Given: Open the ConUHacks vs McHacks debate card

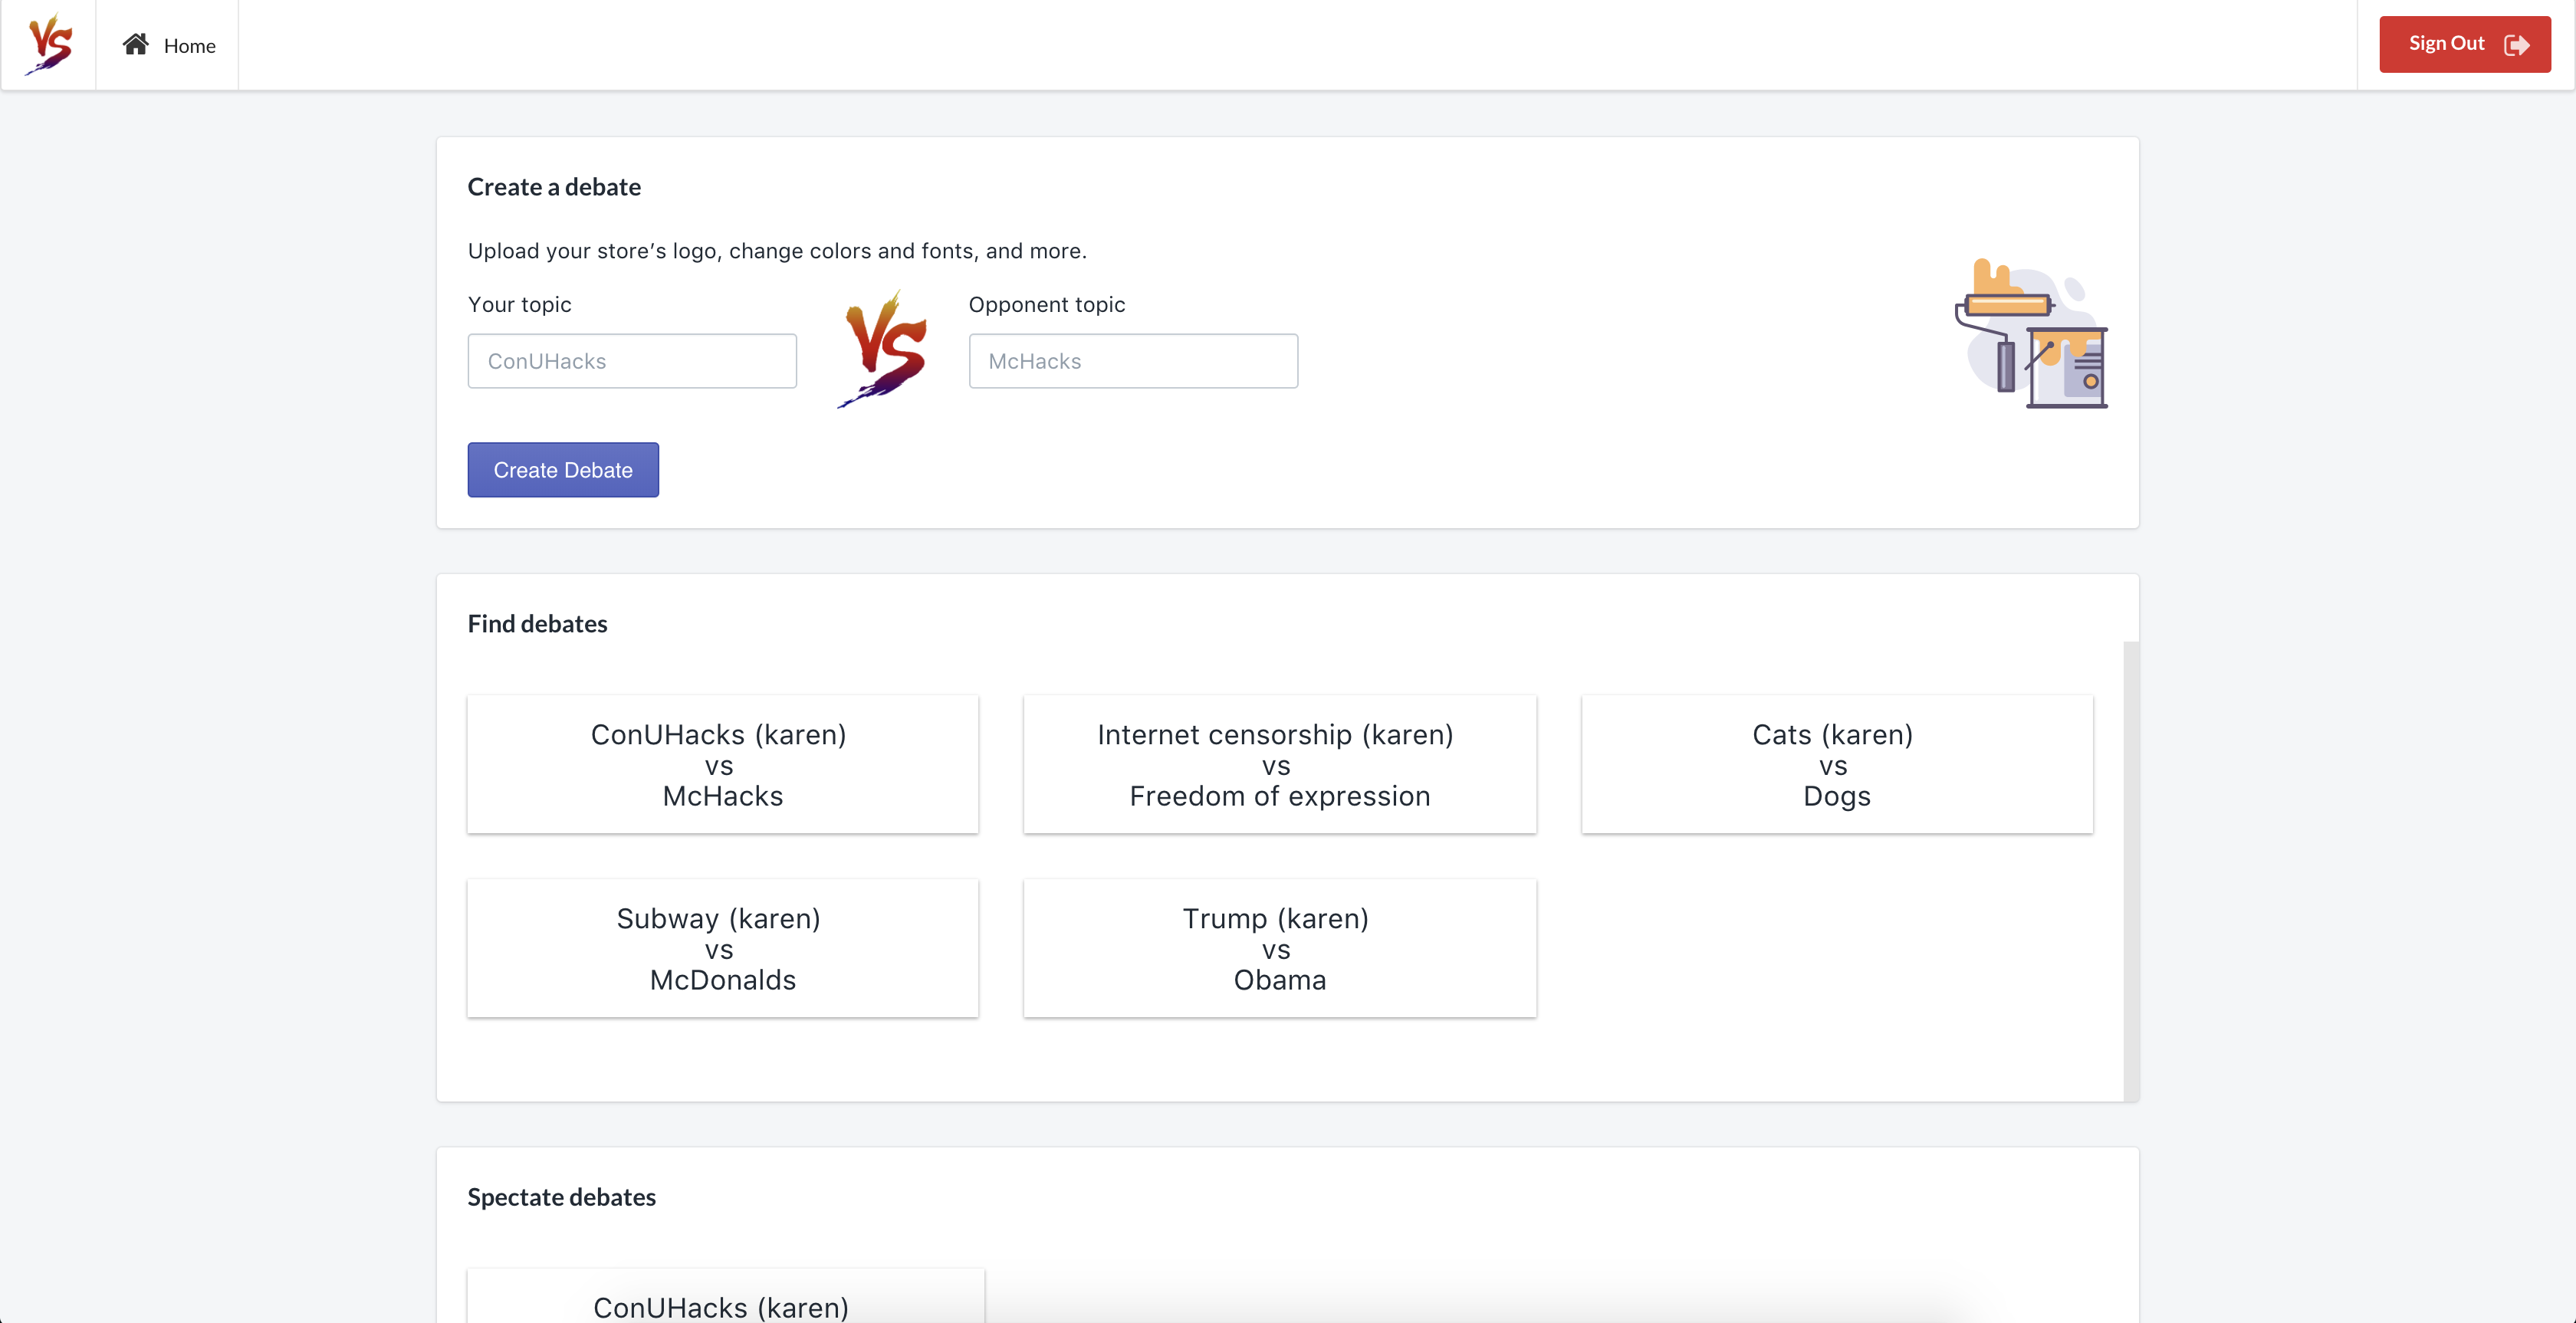Looking at the screenshot, I should click(x=722, y=765).
